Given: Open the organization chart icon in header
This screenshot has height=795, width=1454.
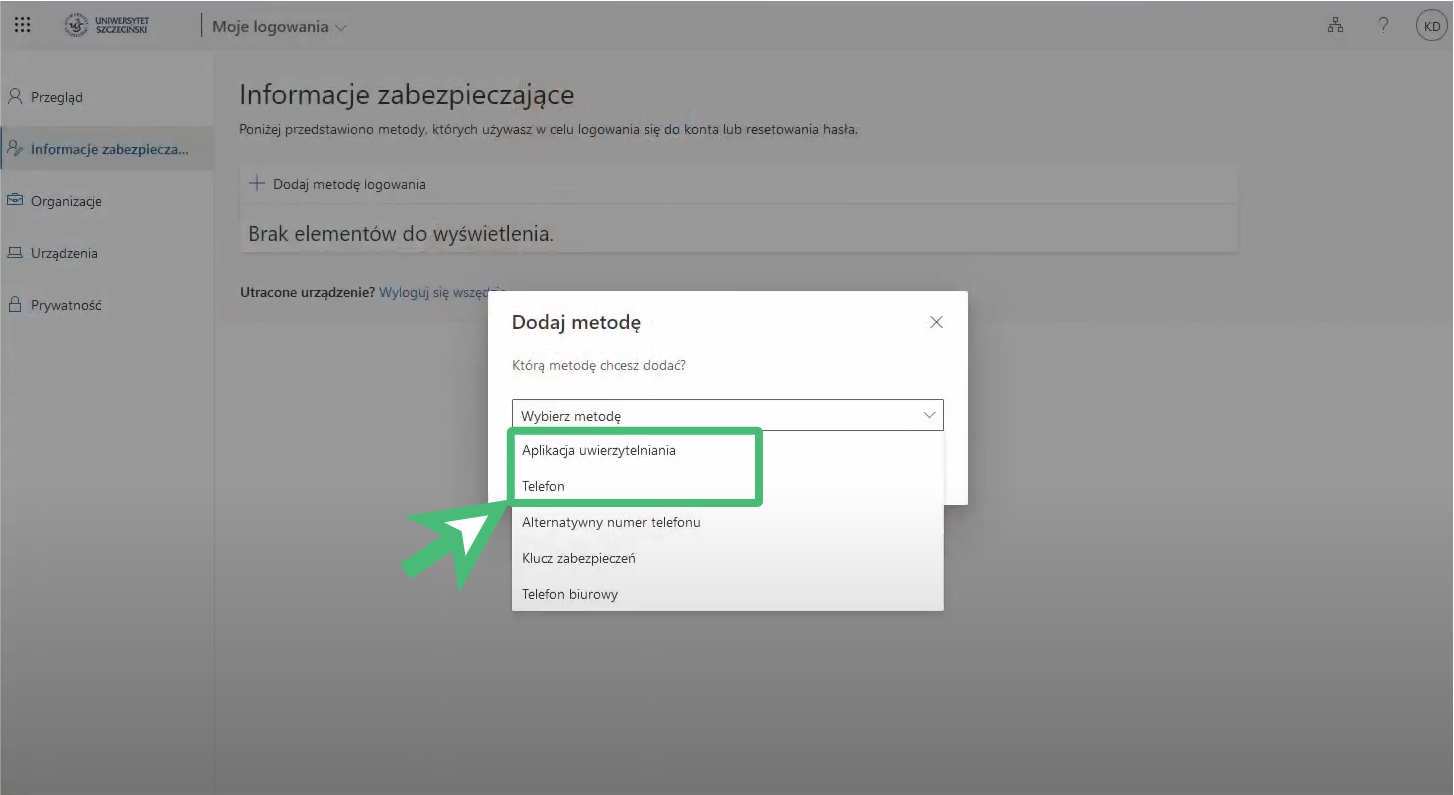Looking at the screenshot, I should [x=1335, y=26].
